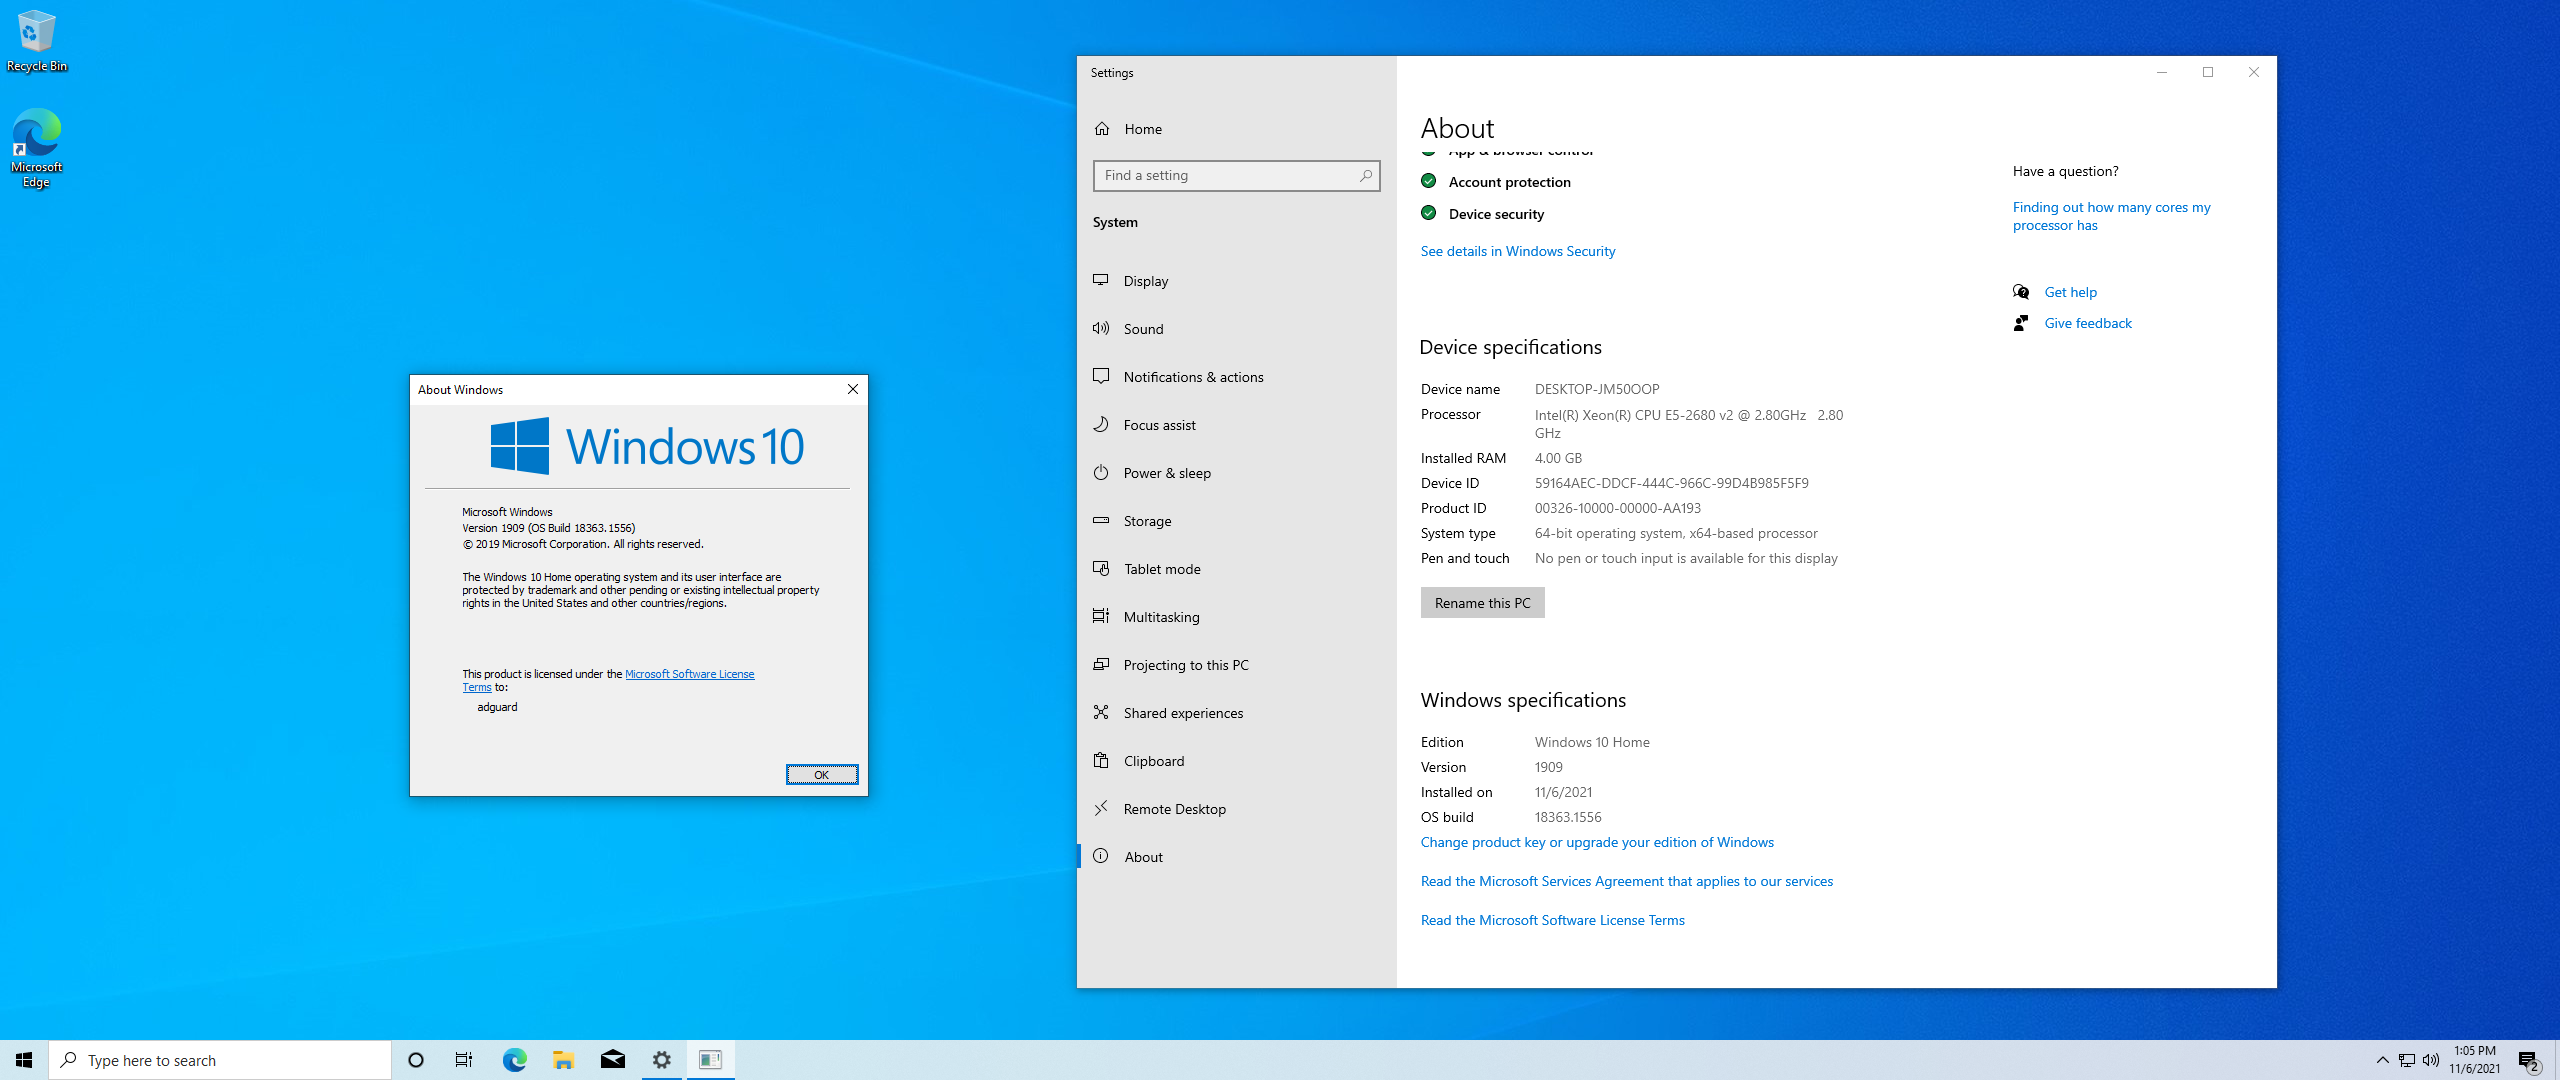Click the Find a setting search box
The height and width of the screenshot is (1080, 2560).
1236,176
